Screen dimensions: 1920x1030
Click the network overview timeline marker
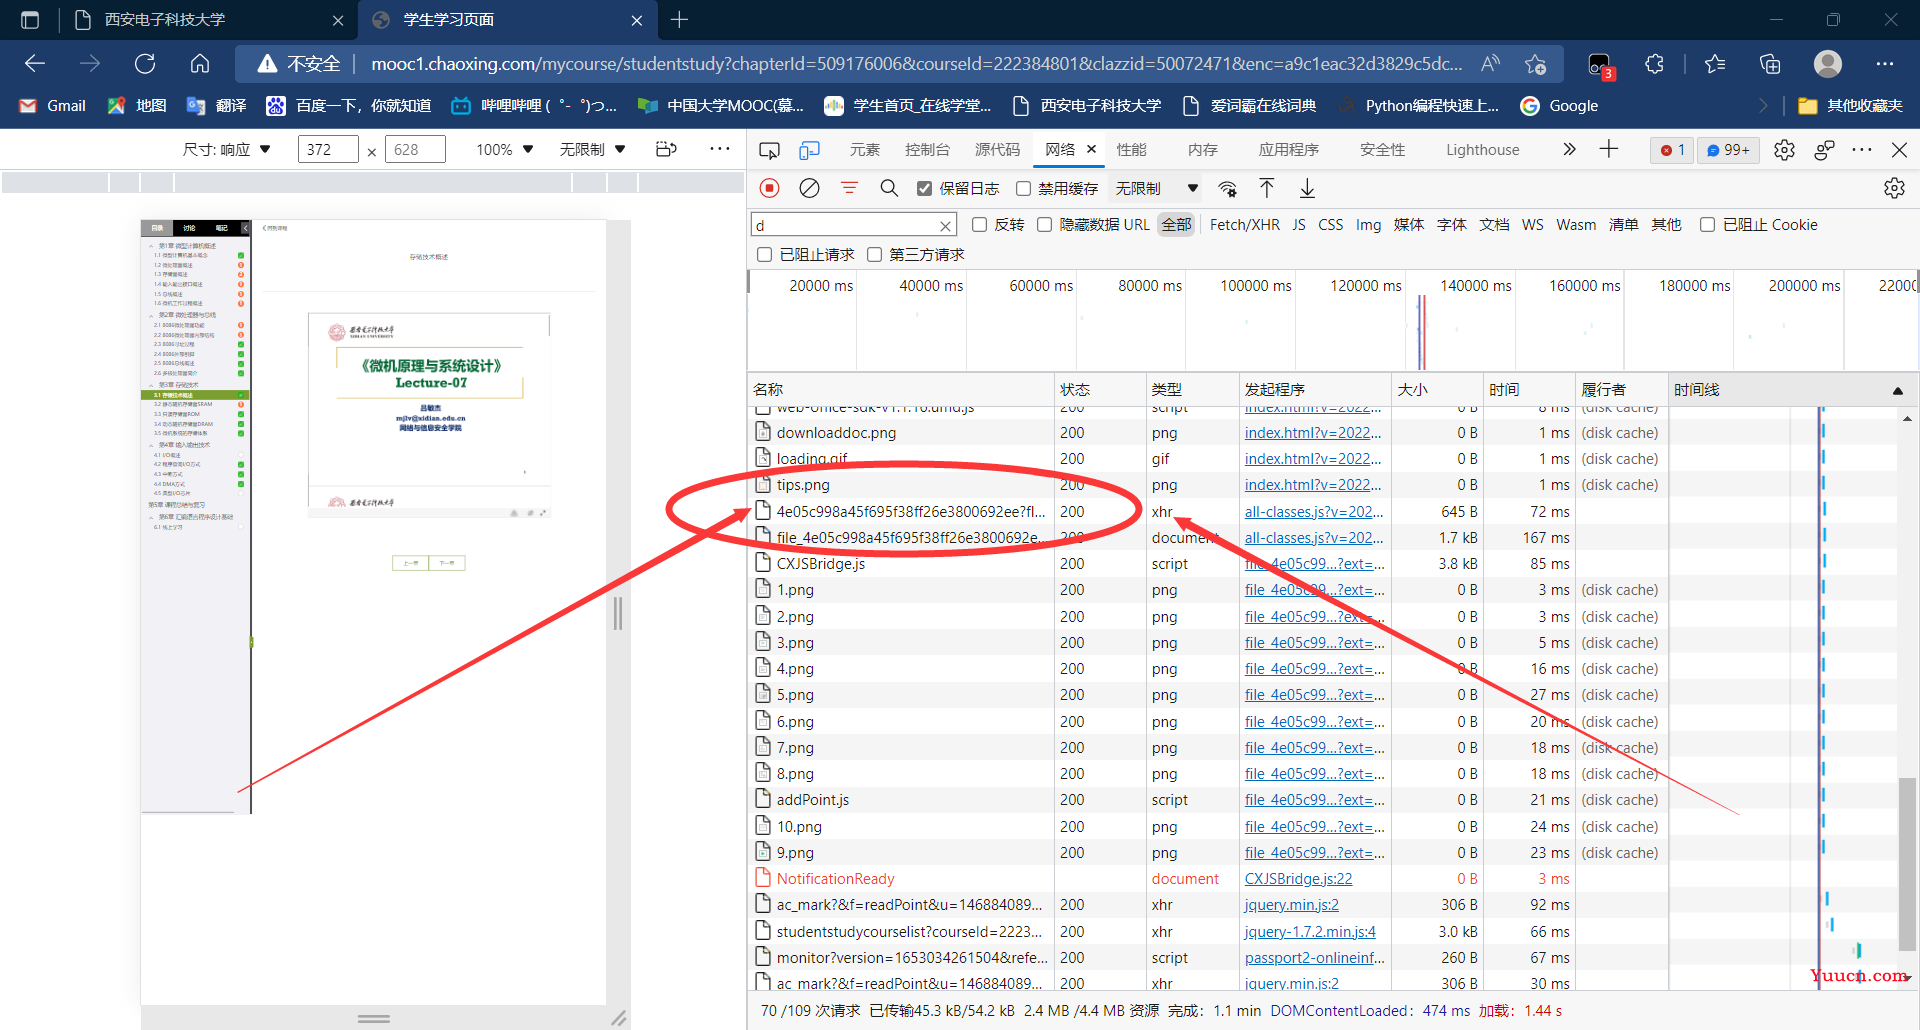pyautogui.click(x=1421, y=332)
